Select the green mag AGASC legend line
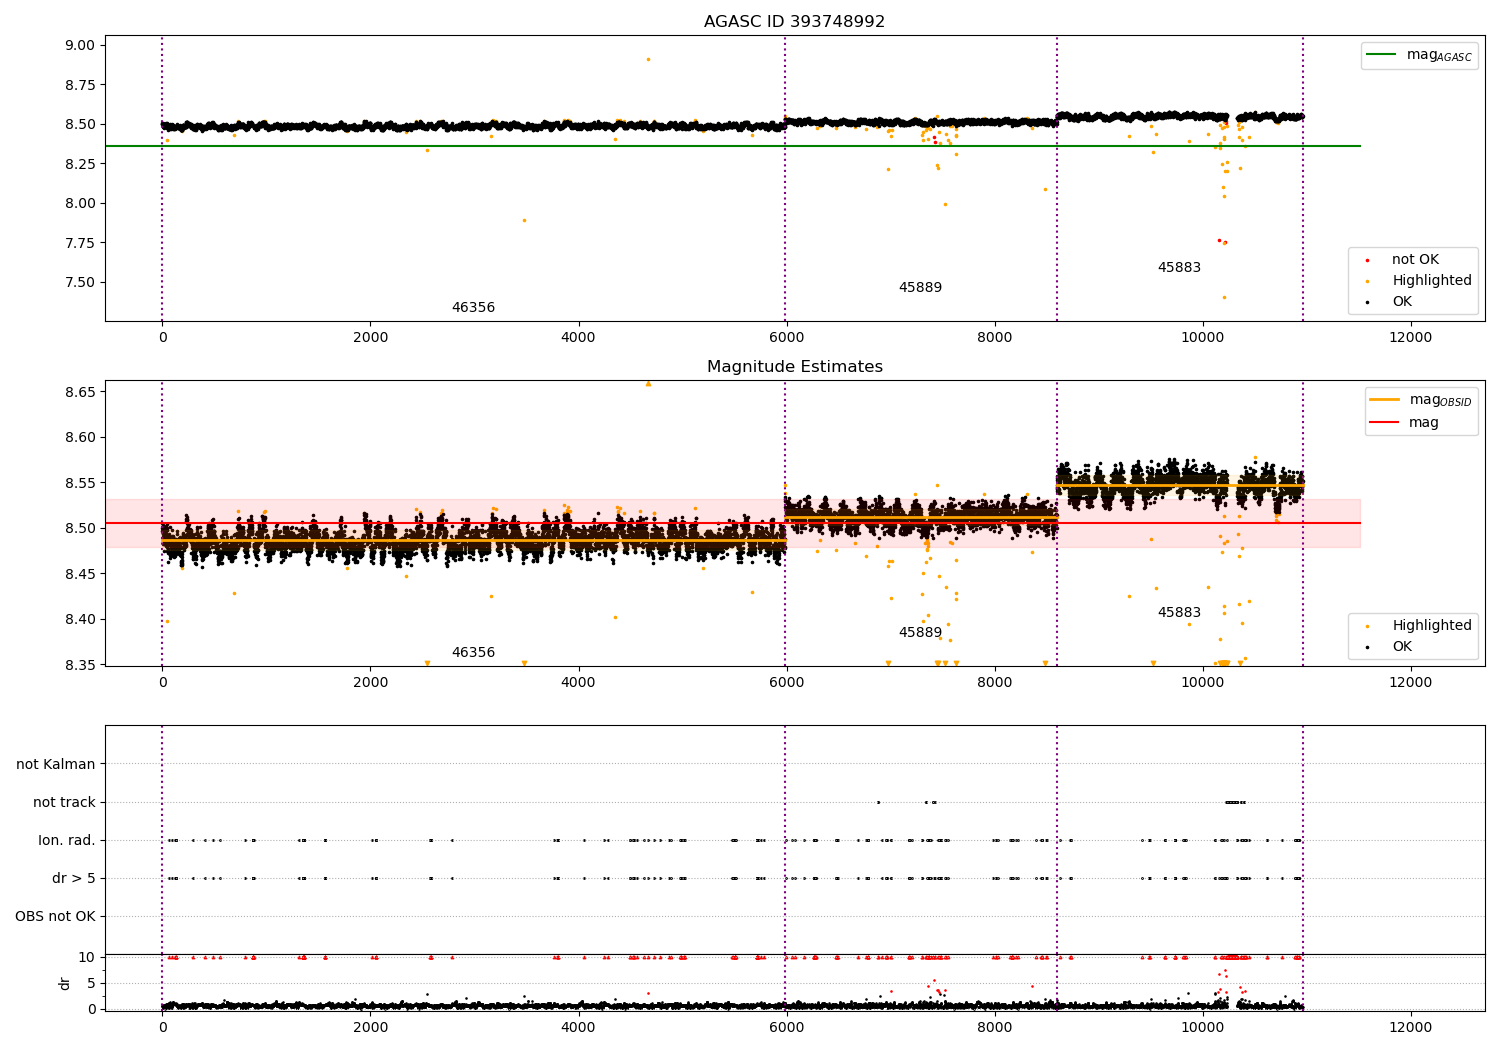The image size is (1500, 1050). (x=1382, y=55)
